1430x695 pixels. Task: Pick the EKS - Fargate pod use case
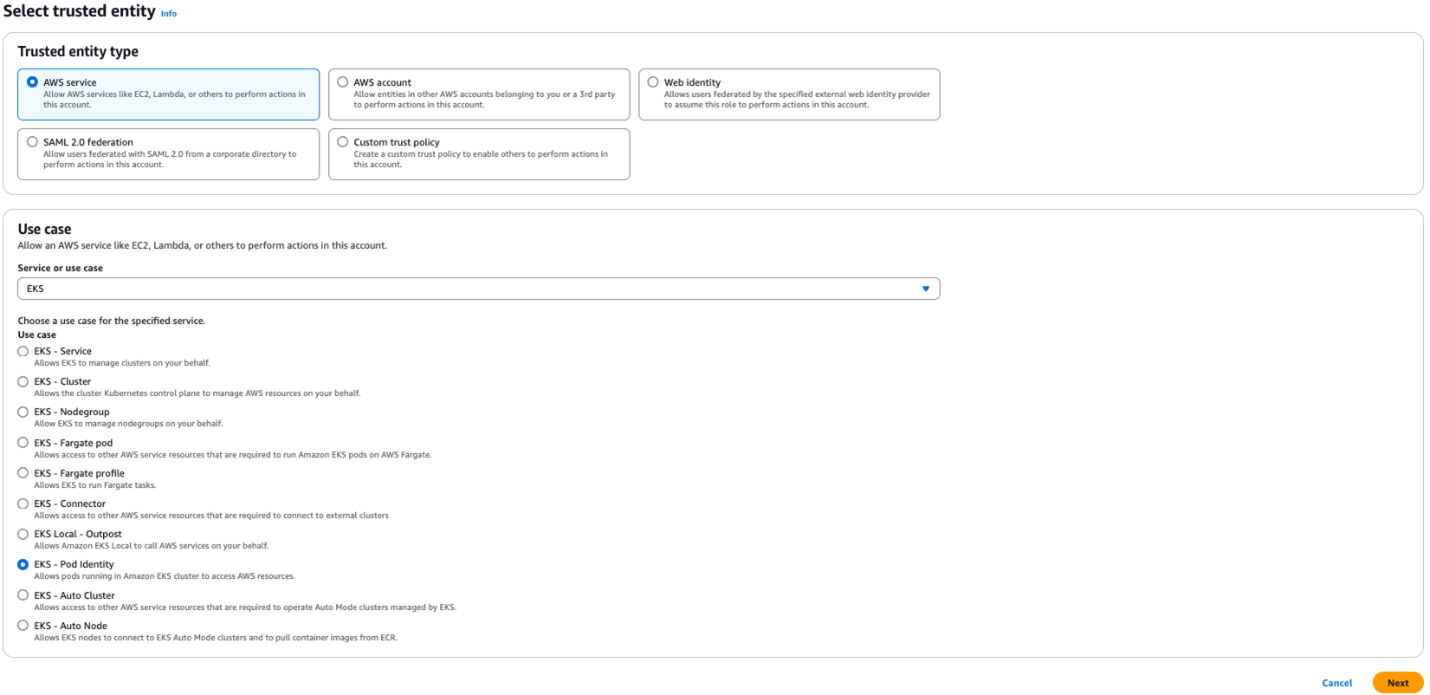click(23, 442)
